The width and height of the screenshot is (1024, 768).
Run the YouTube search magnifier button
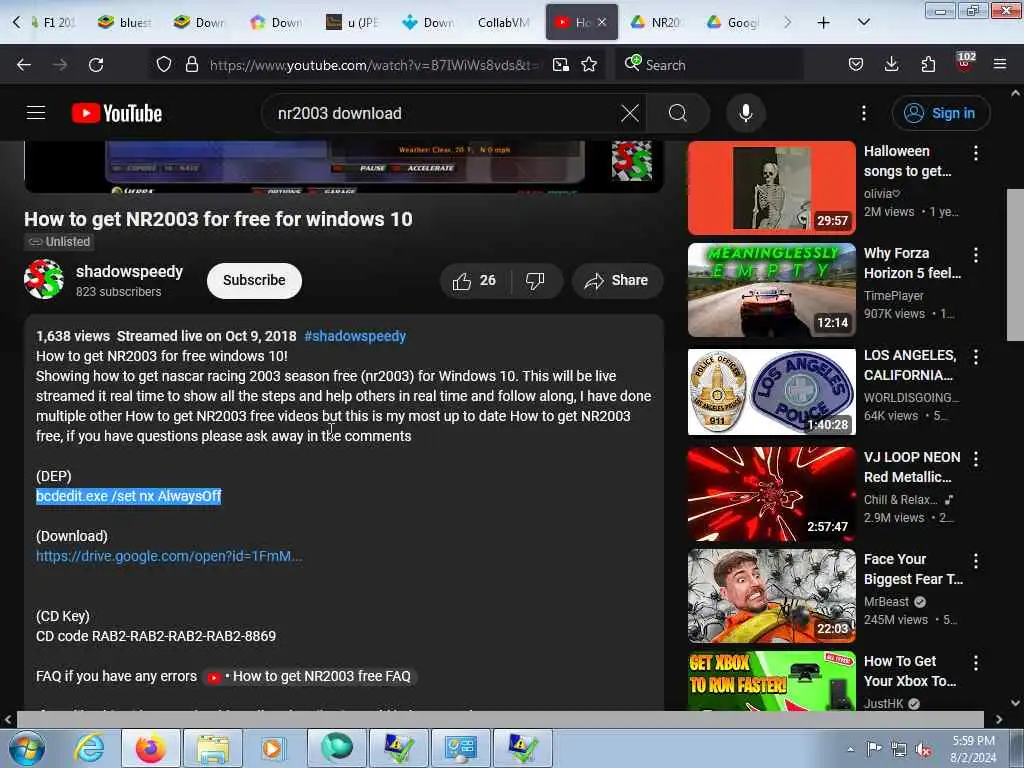[x=678, y=113]
